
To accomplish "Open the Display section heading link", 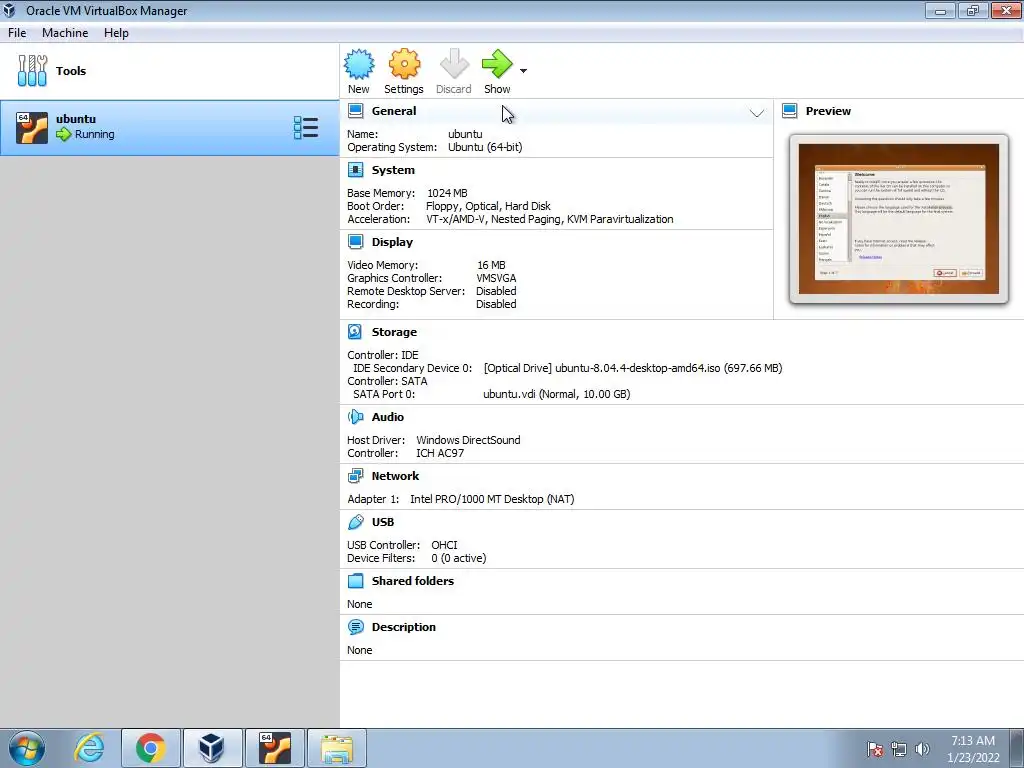I will (392, 242).
